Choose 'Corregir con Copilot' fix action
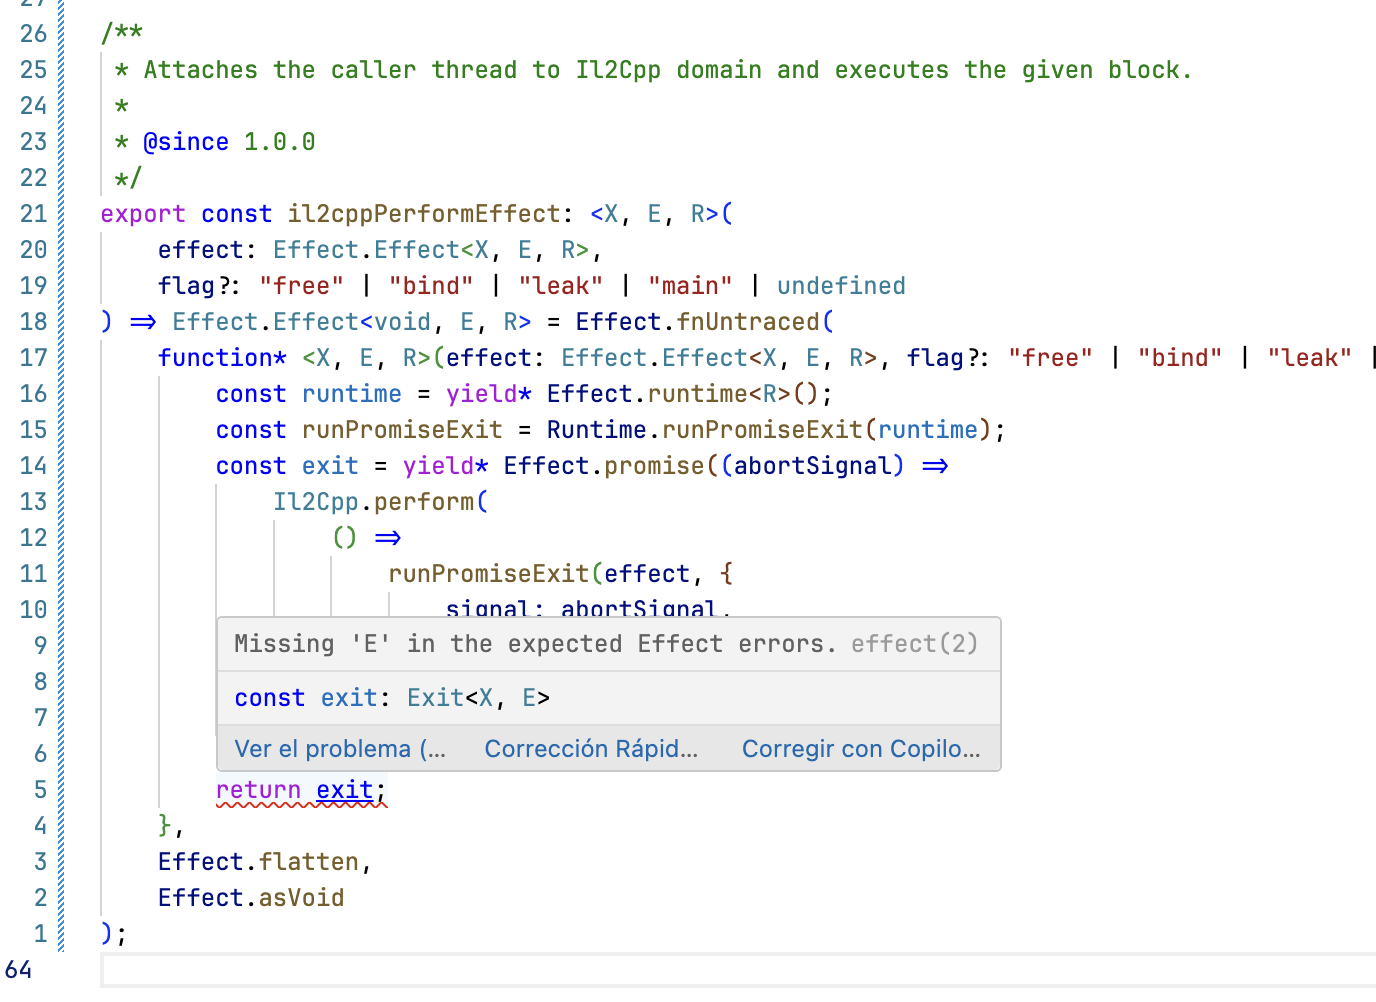 [861, 748]
